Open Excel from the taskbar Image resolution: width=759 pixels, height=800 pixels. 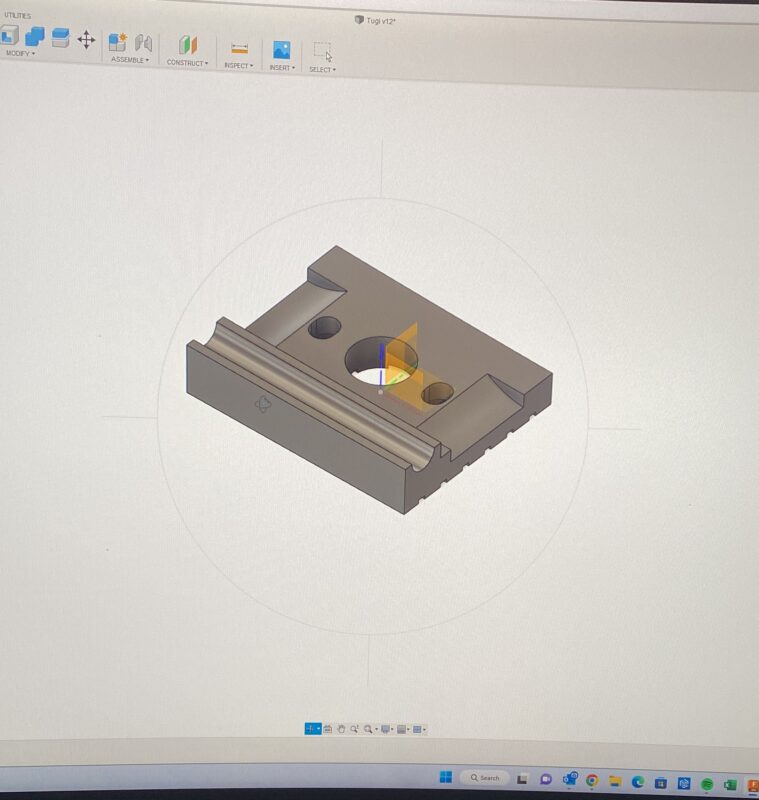[730, 785]
